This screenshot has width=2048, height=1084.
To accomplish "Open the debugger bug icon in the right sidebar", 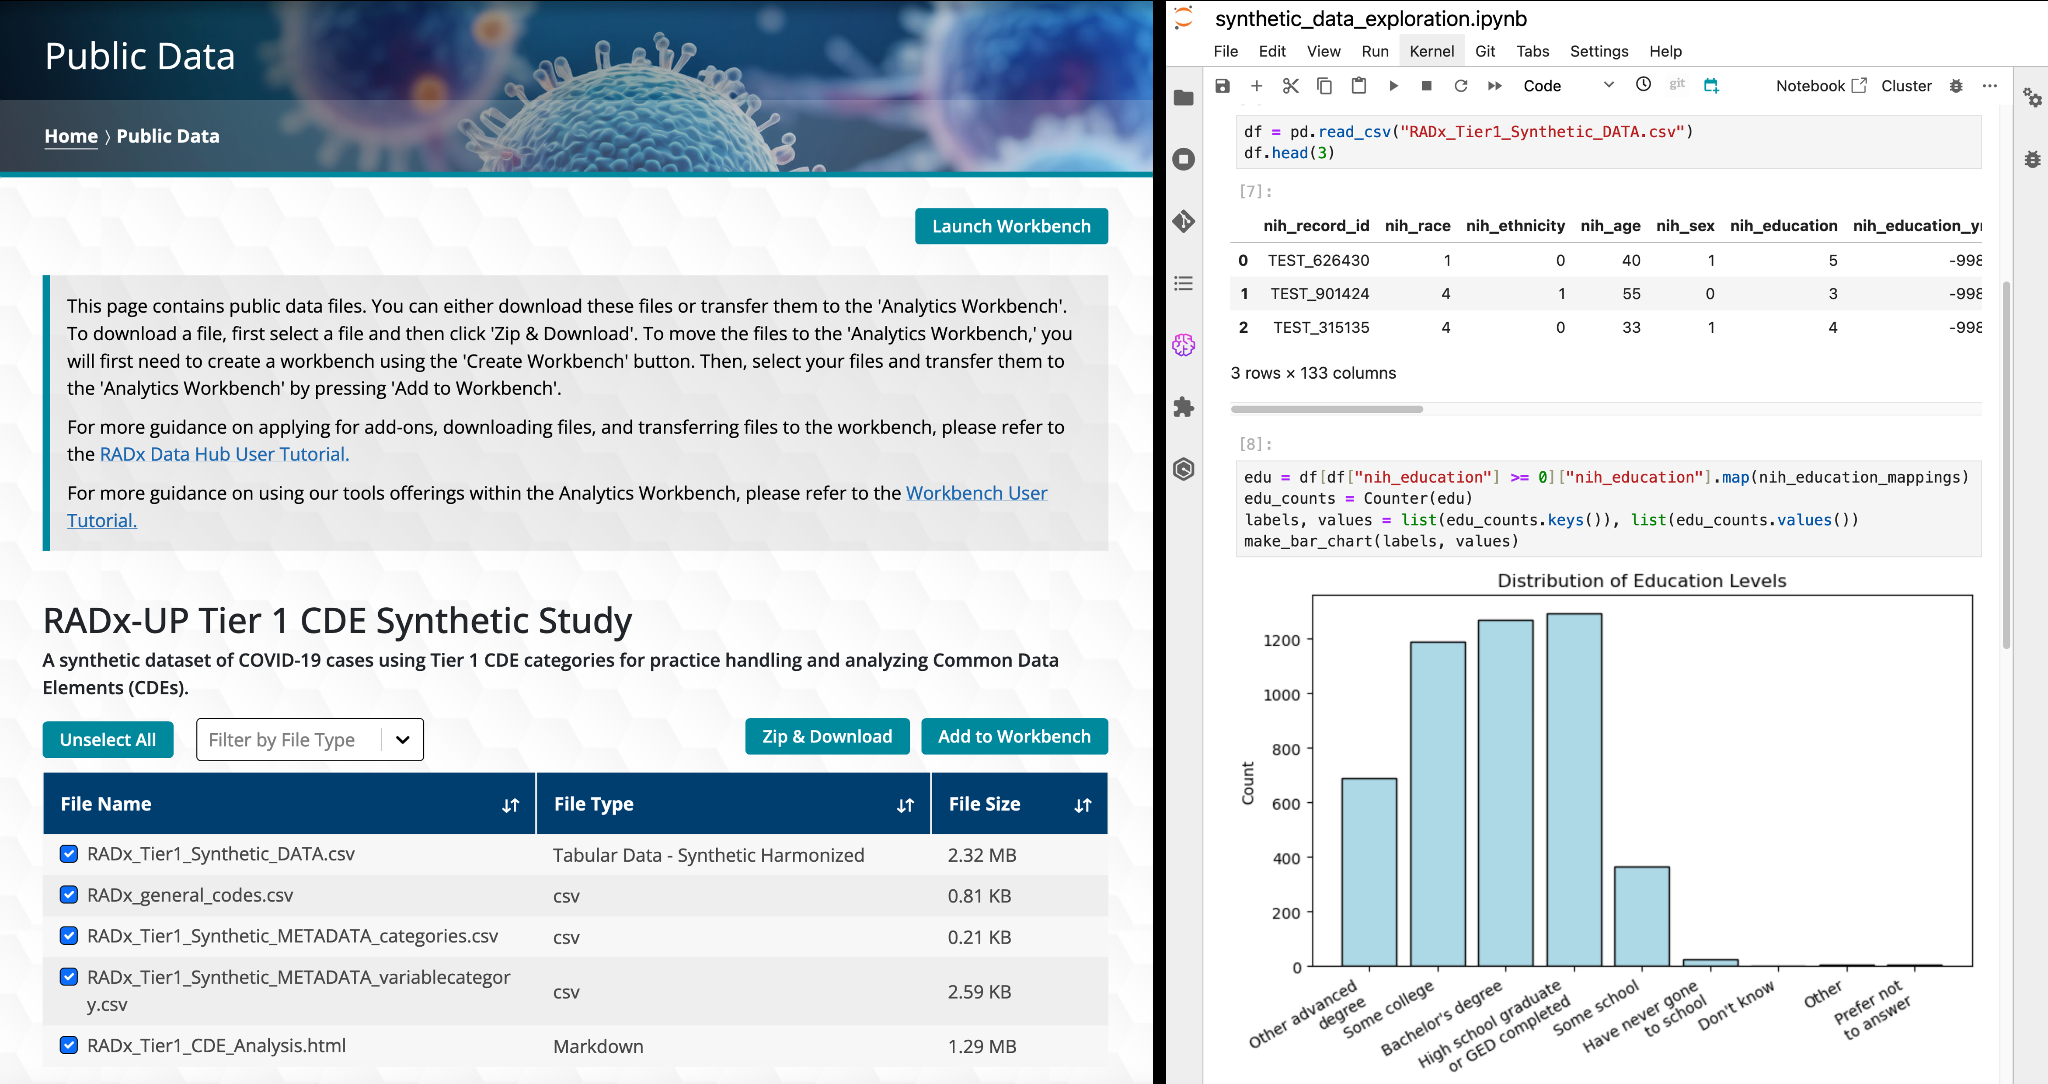I will point(2032,159).
